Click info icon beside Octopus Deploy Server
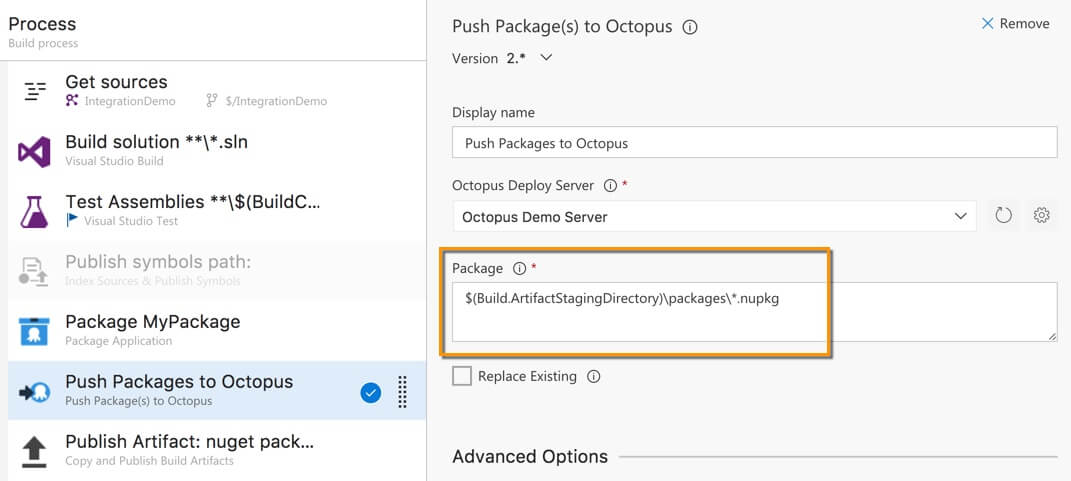 click(x=611, y=186)
